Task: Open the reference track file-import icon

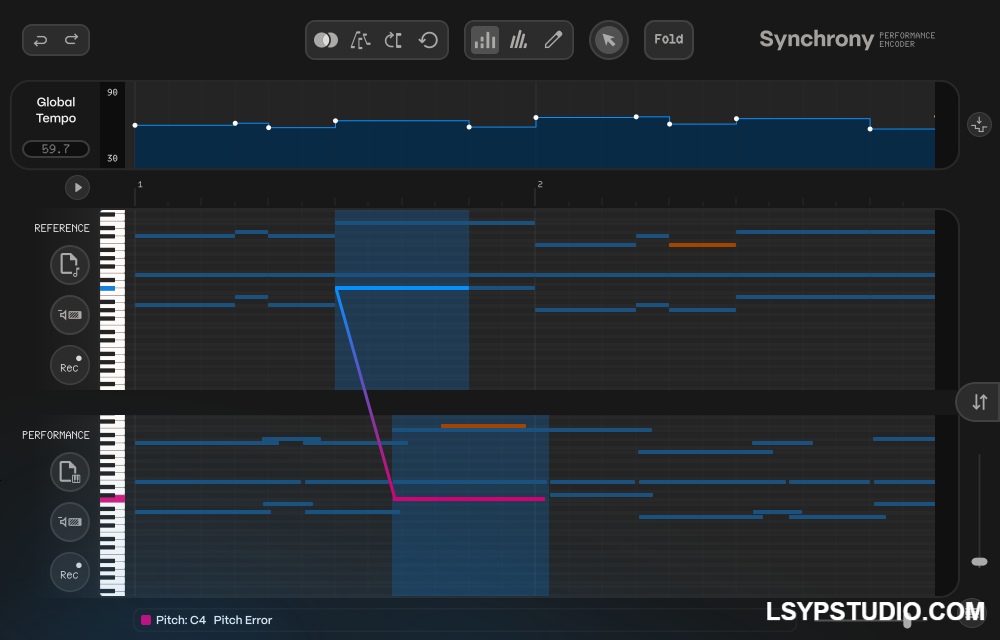Action: tap(70, 265)
